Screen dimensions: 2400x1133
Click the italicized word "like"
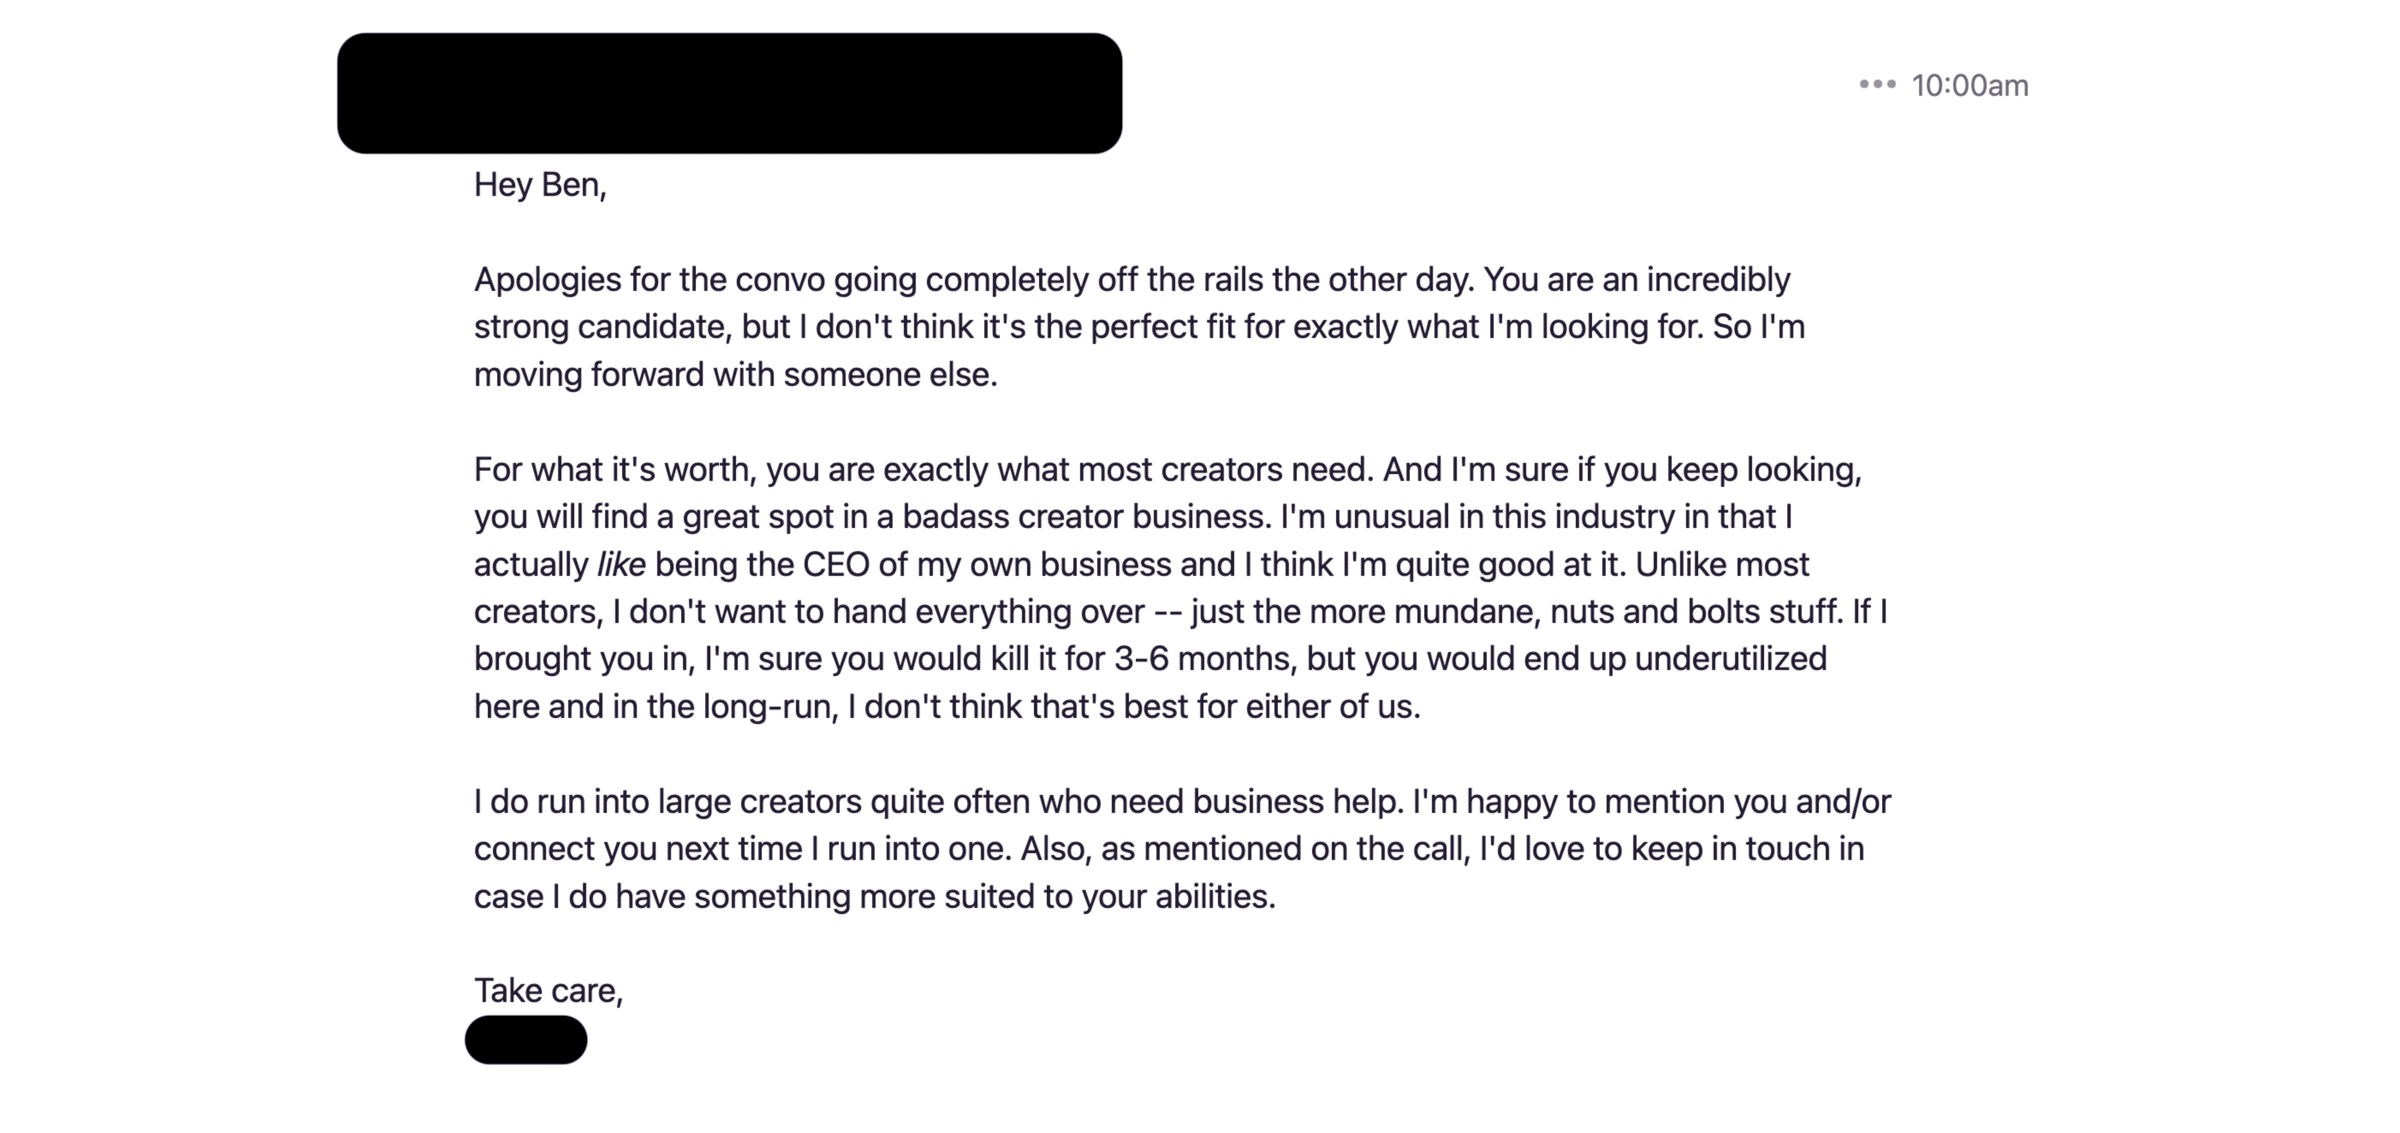[x=621, y=565]
